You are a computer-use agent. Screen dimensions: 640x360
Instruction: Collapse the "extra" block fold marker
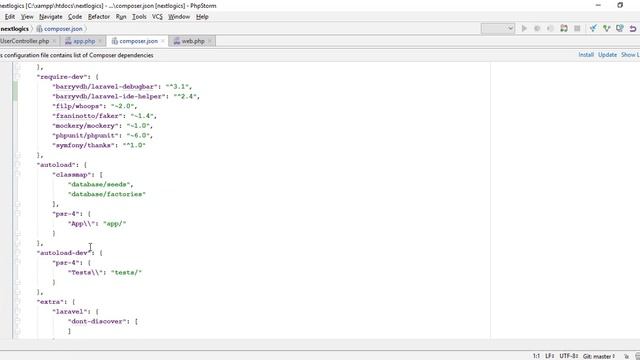coord(18,302)
